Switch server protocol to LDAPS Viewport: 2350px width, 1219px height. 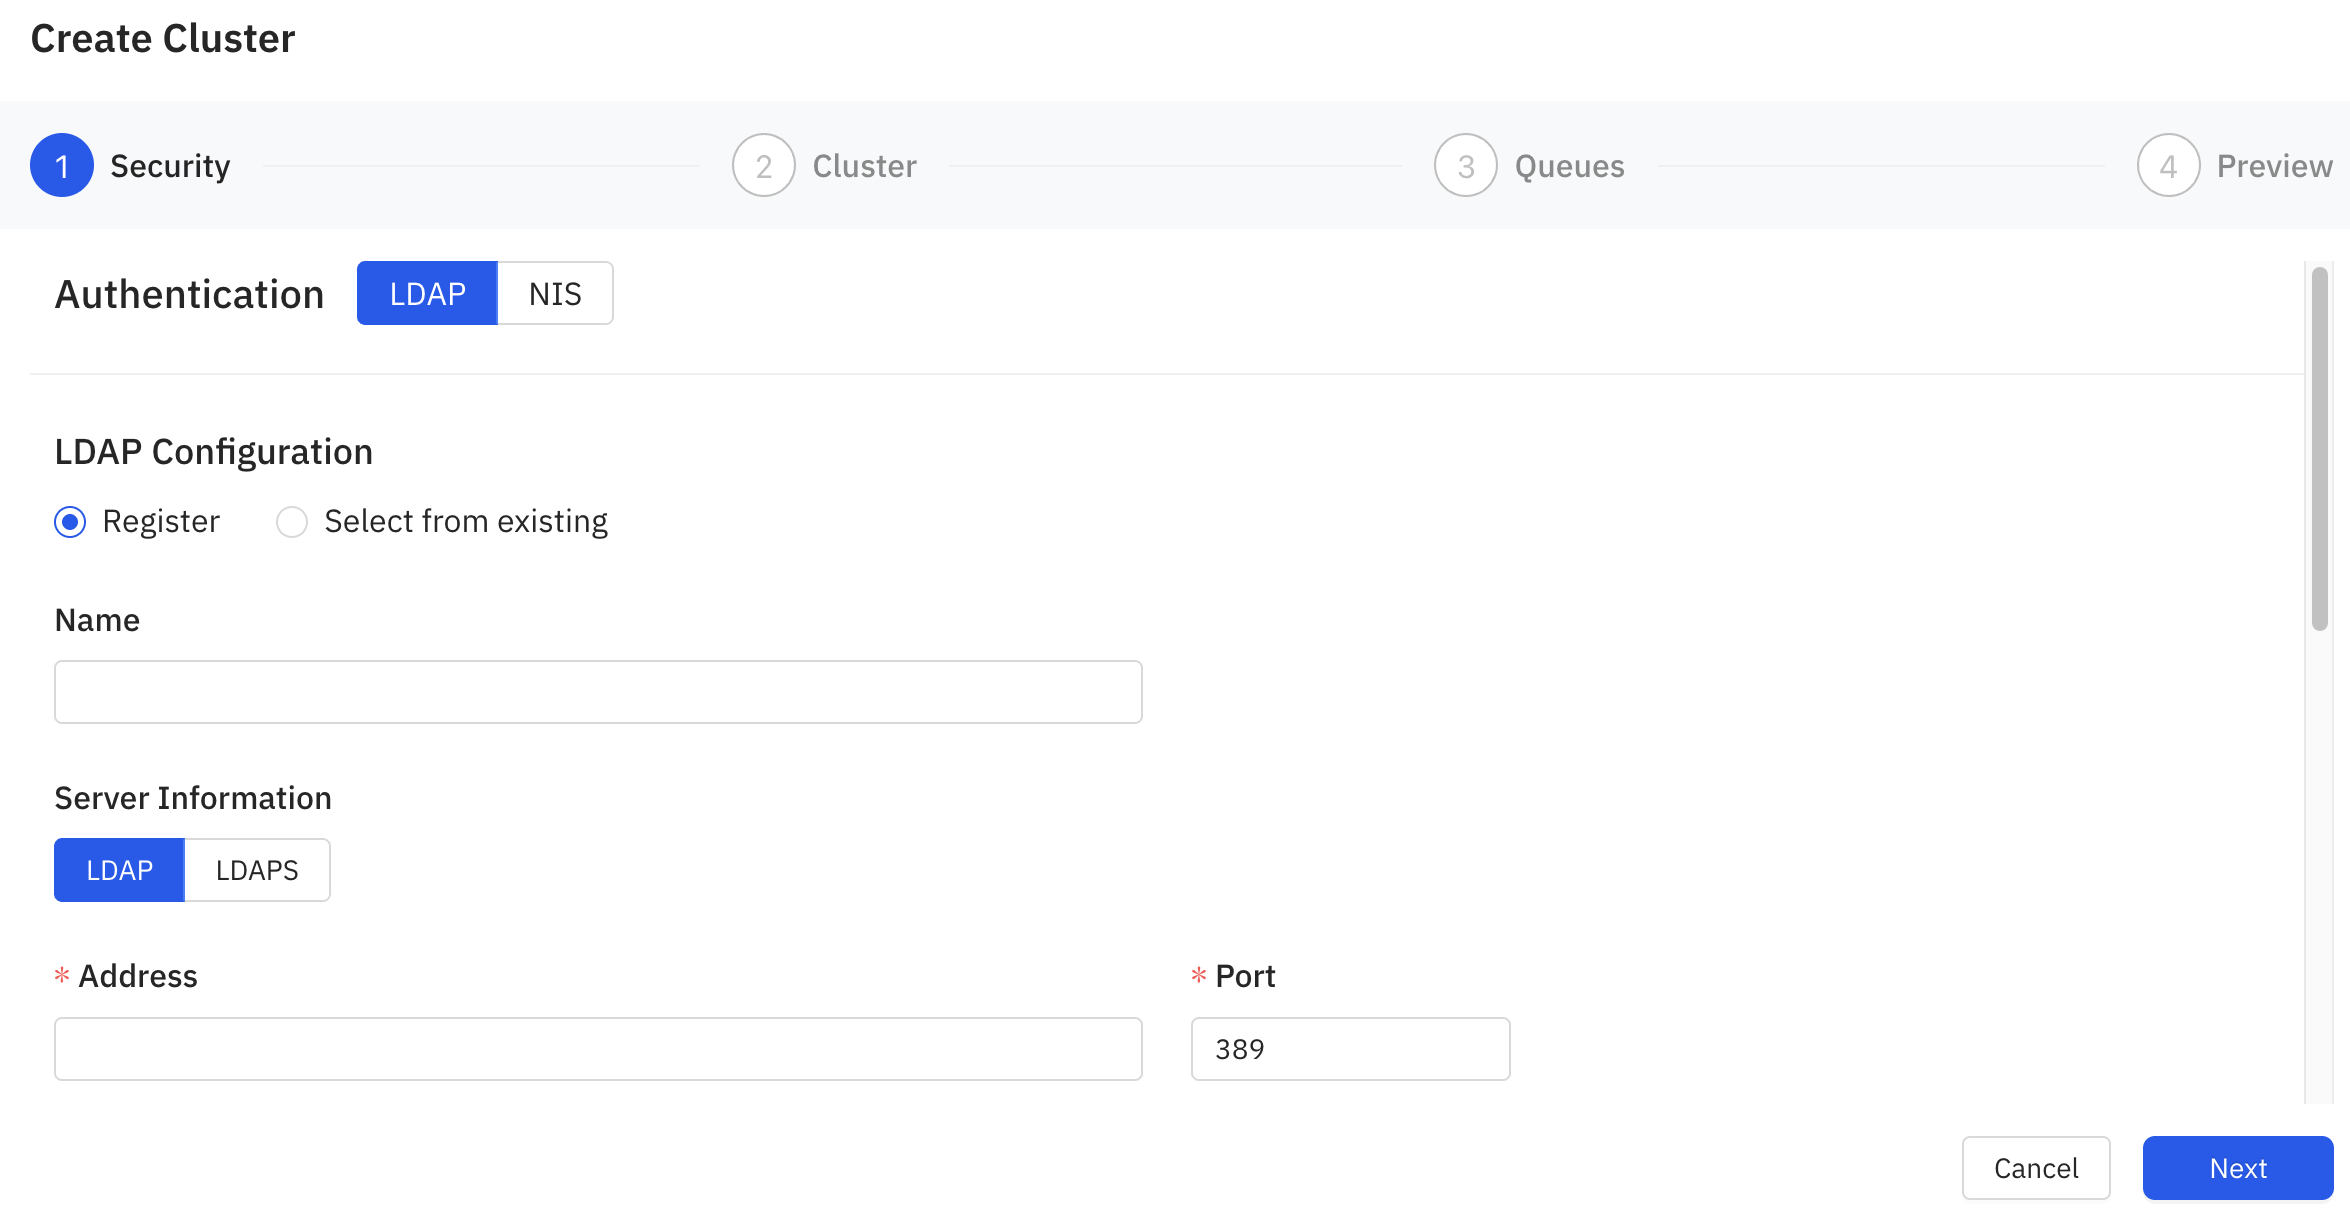[x=257, y=870]
